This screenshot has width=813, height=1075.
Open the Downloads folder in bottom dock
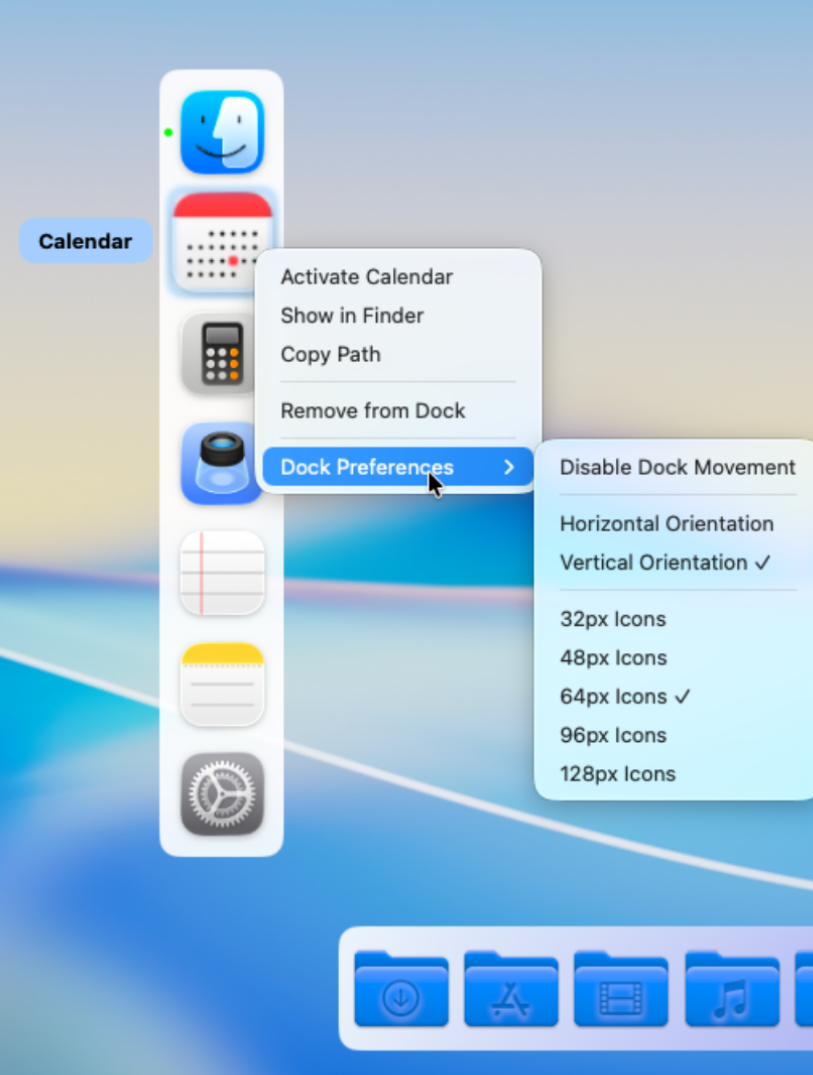pyautogui.click(x=401, y=989)
